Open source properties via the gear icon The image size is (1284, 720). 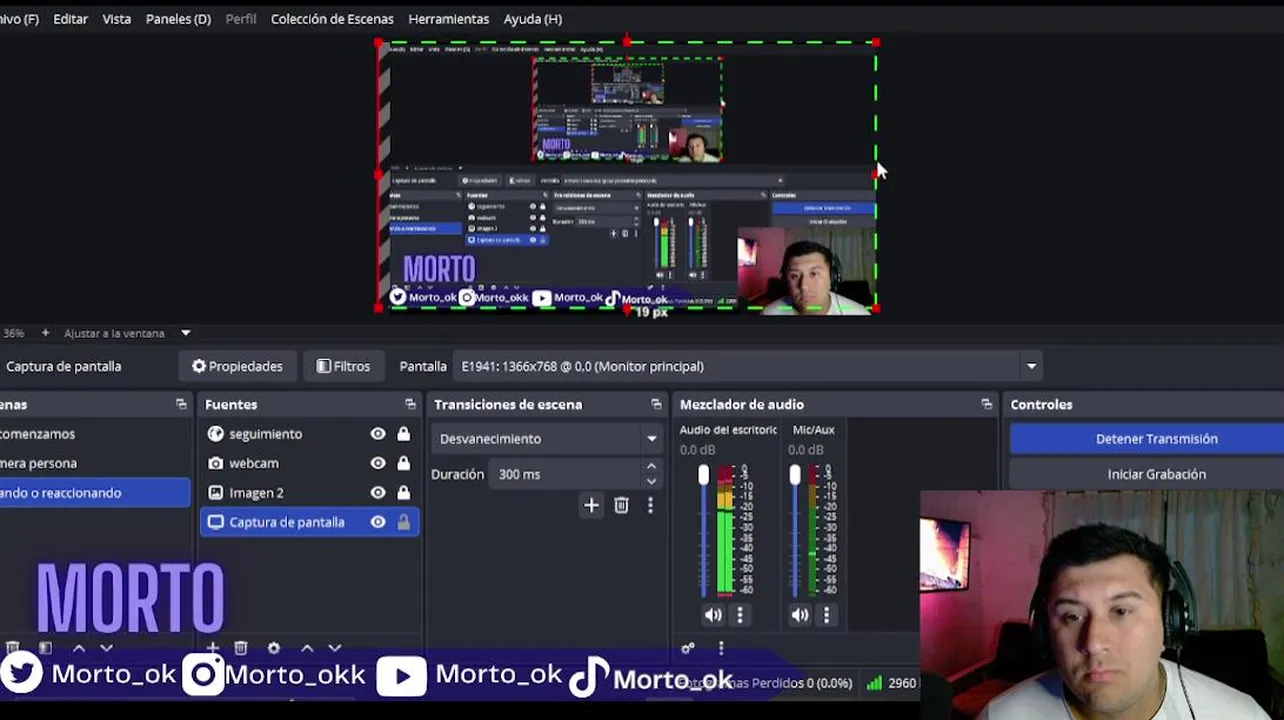click(274, 648)
